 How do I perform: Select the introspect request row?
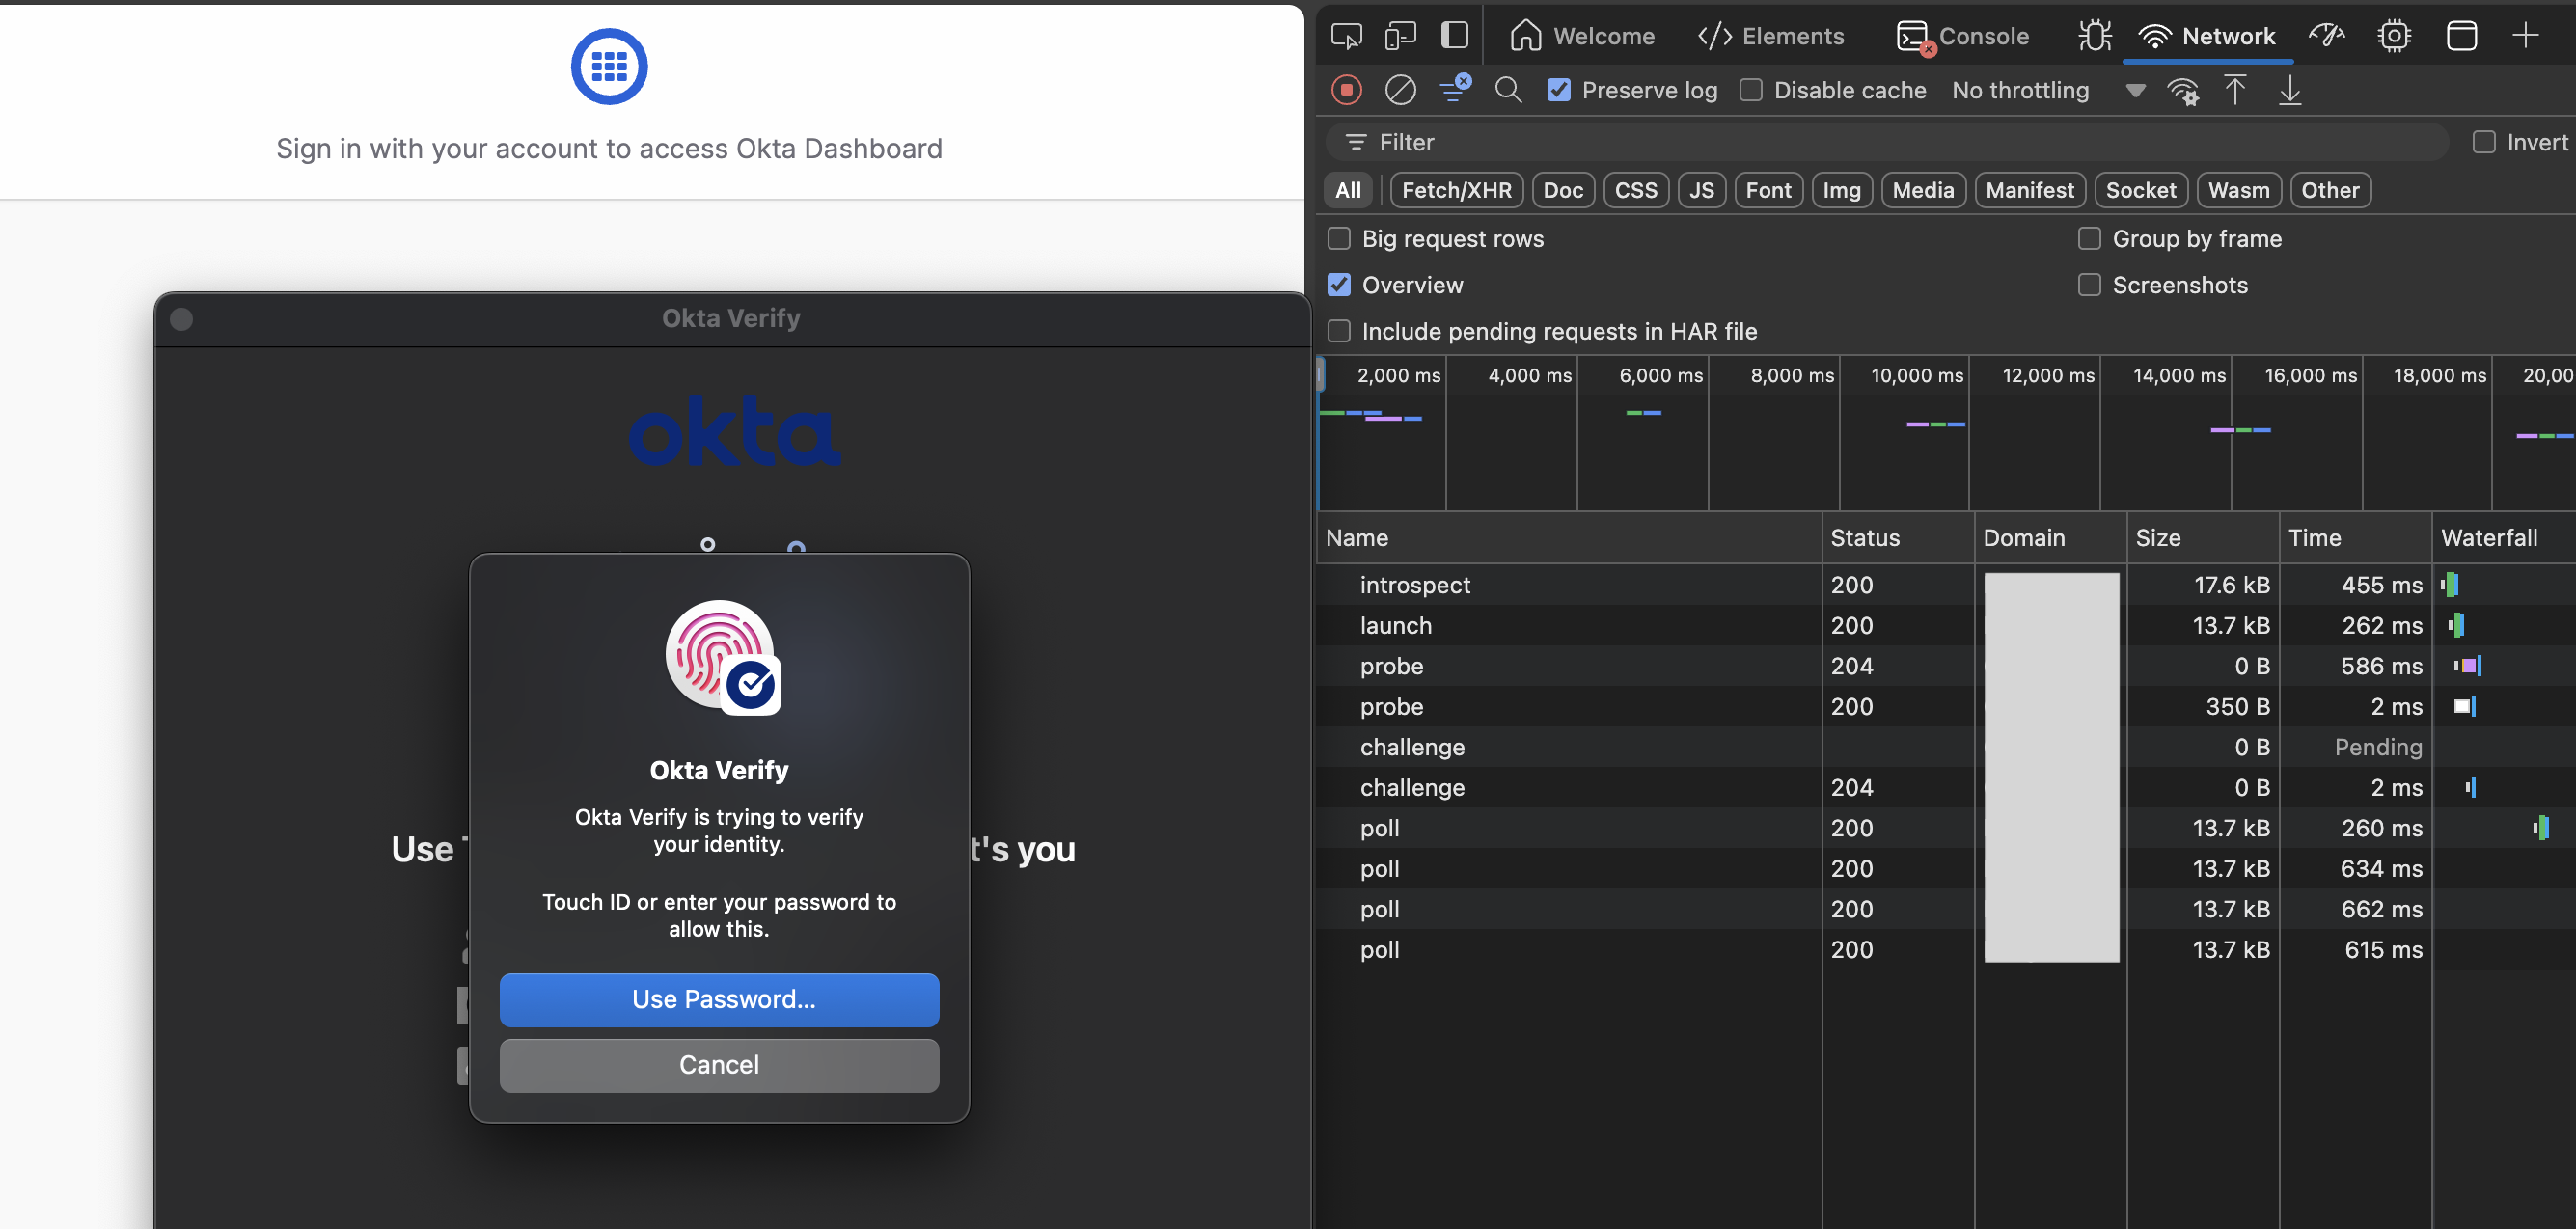(1945, 585)
